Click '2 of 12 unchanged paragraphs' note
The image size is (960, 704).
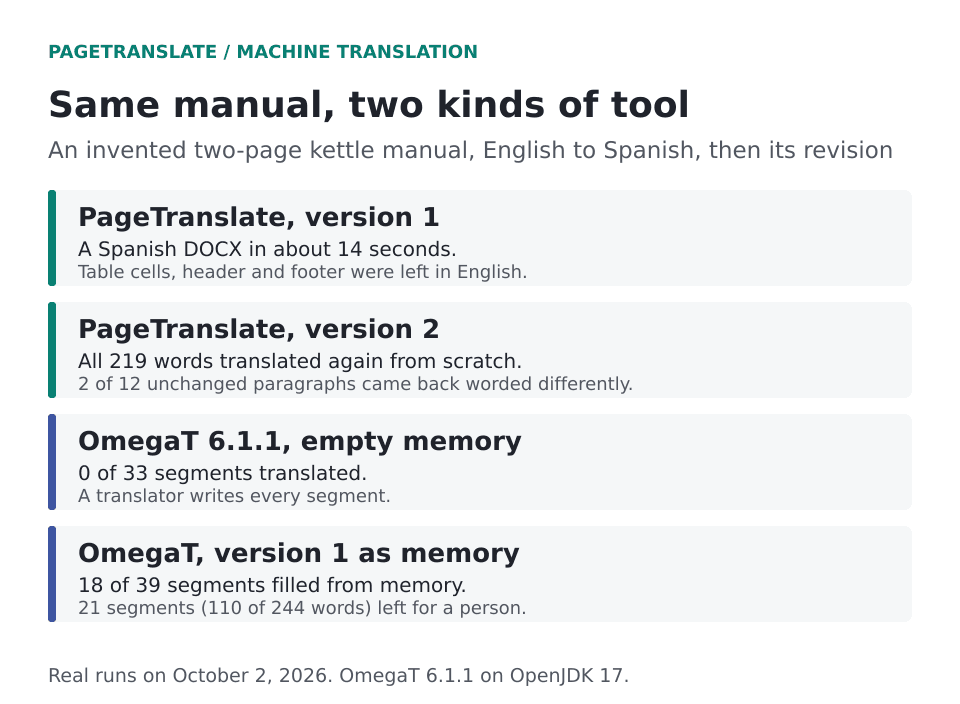355,384
